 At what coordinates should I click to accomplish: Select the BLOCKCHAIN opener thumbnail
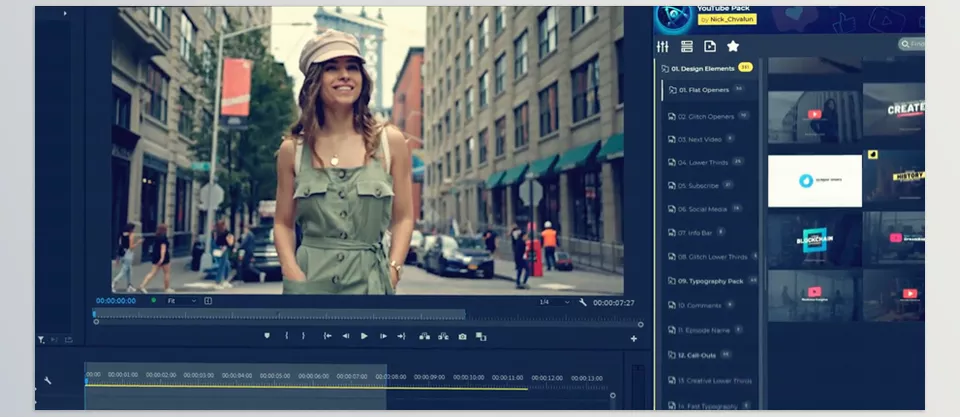click(815, 240)
